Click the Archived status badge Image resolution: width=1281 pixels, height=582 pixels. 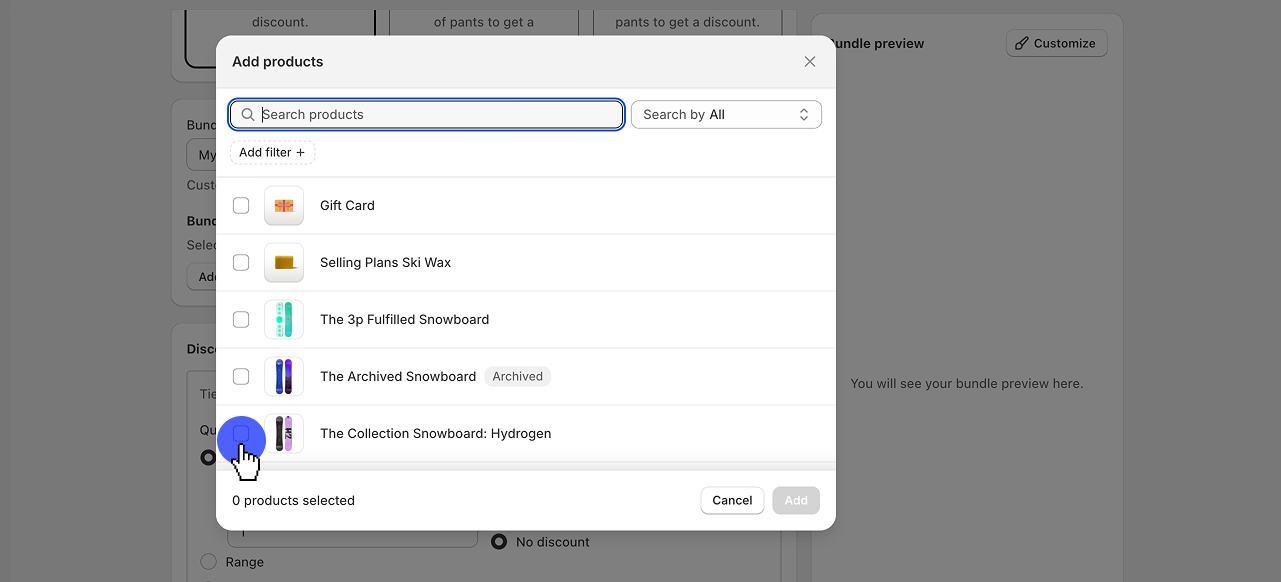click(517, 377)
